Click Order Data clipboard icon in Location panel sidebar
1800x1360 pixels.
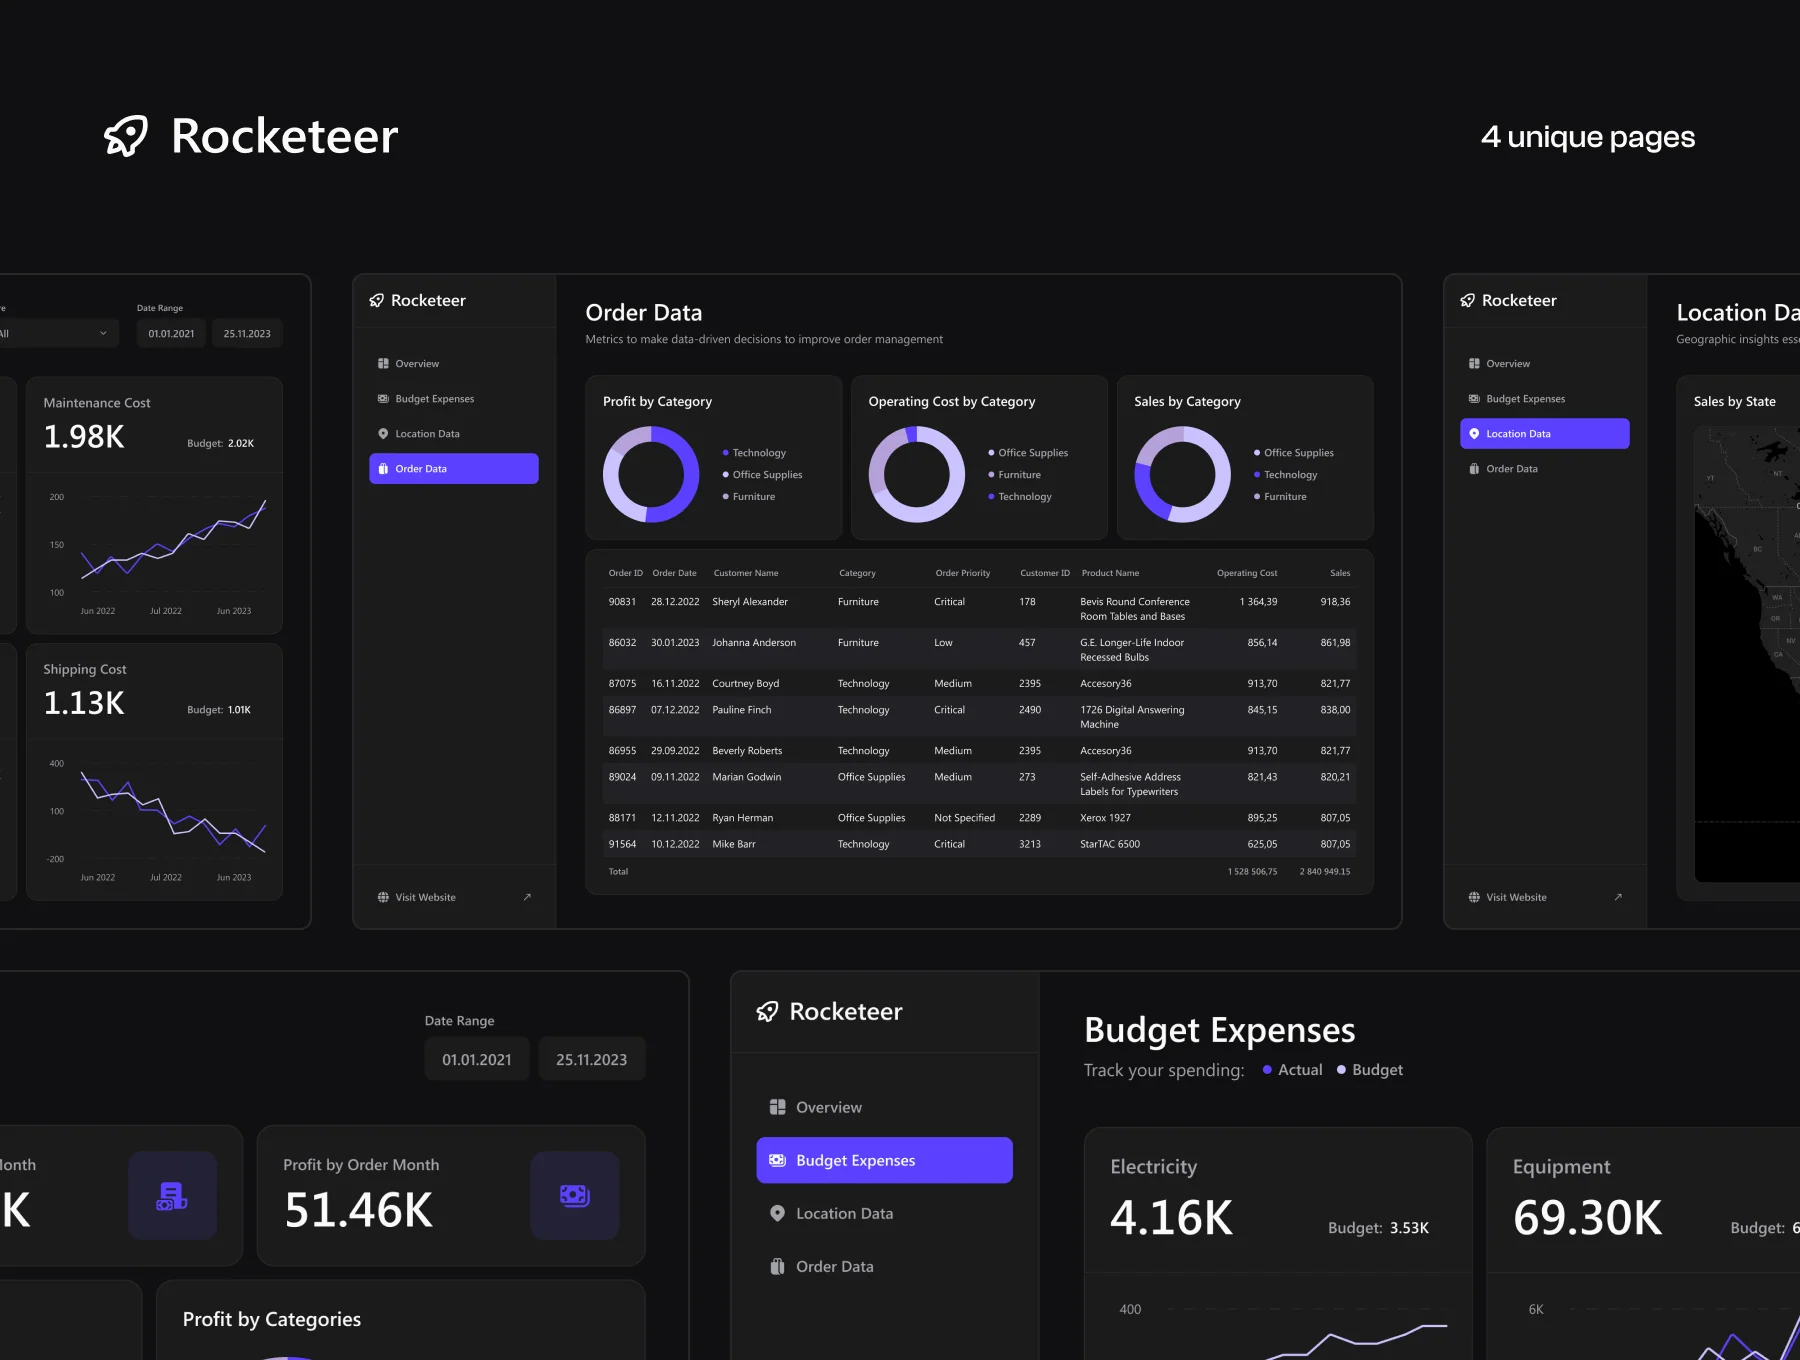click(1474, 469)
